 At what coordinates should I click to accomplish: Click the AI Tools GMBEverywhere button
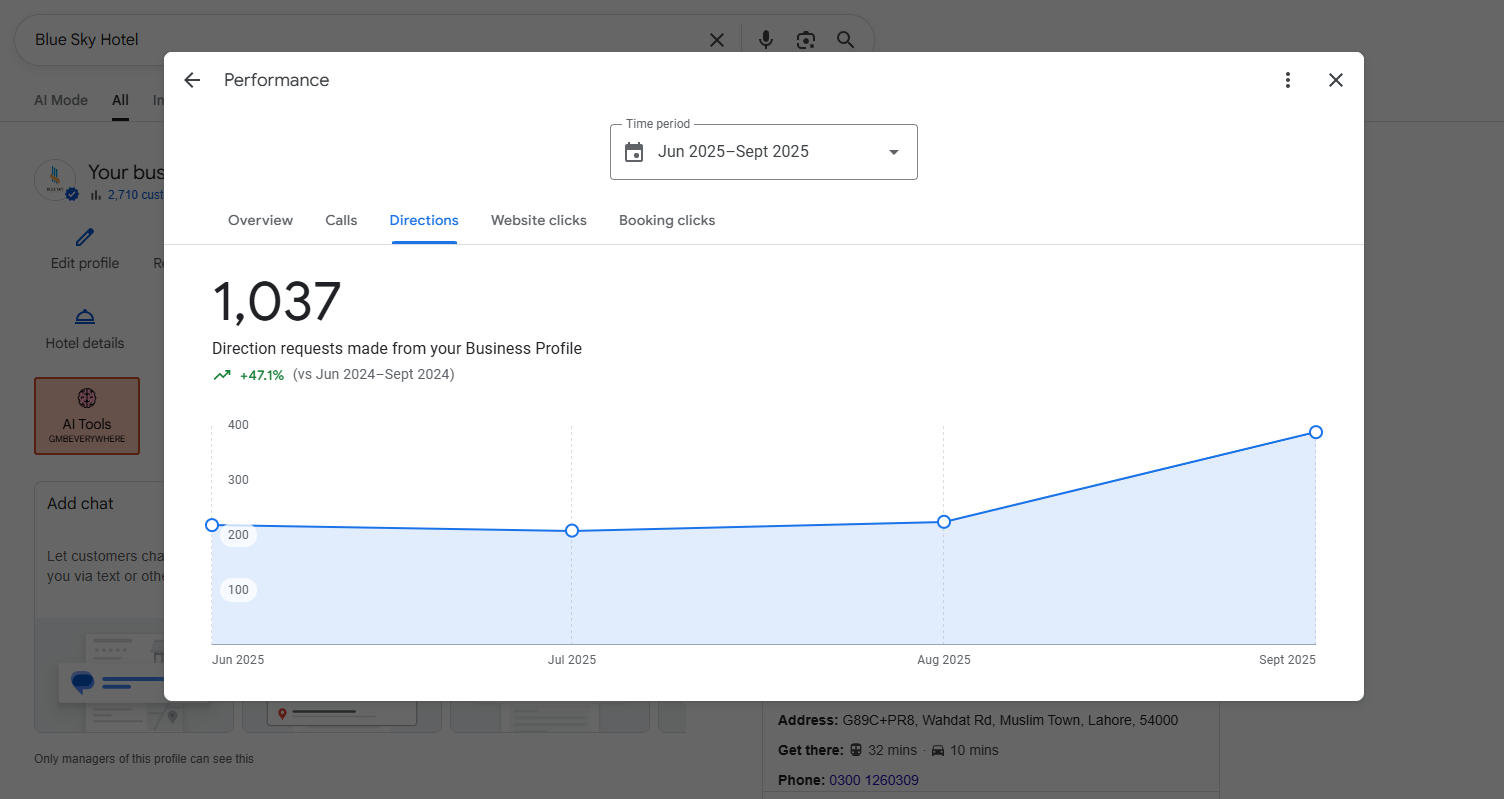87,416
